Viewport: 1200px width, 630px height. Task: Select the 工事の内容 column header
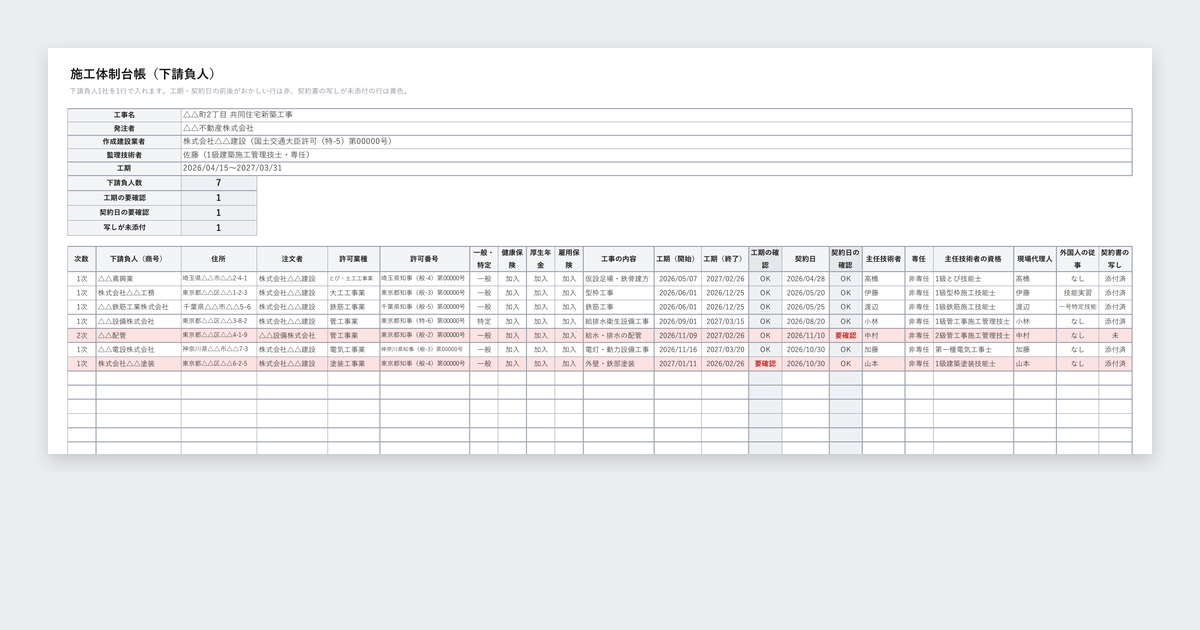tap(618, 259)
